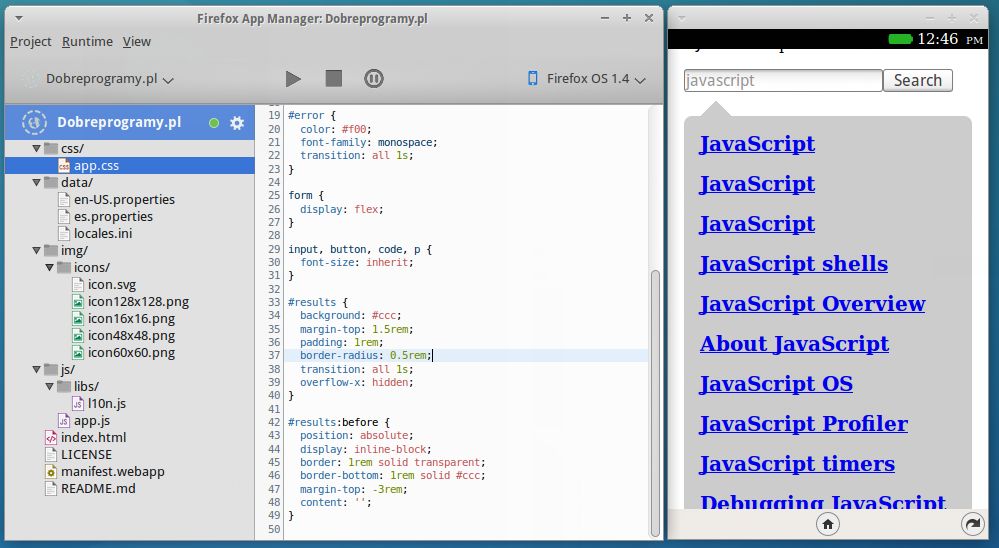The height and width of the screenshot is (548, 999).
Task: Open the JavaScript Profiler link
Action: [803, 424]
